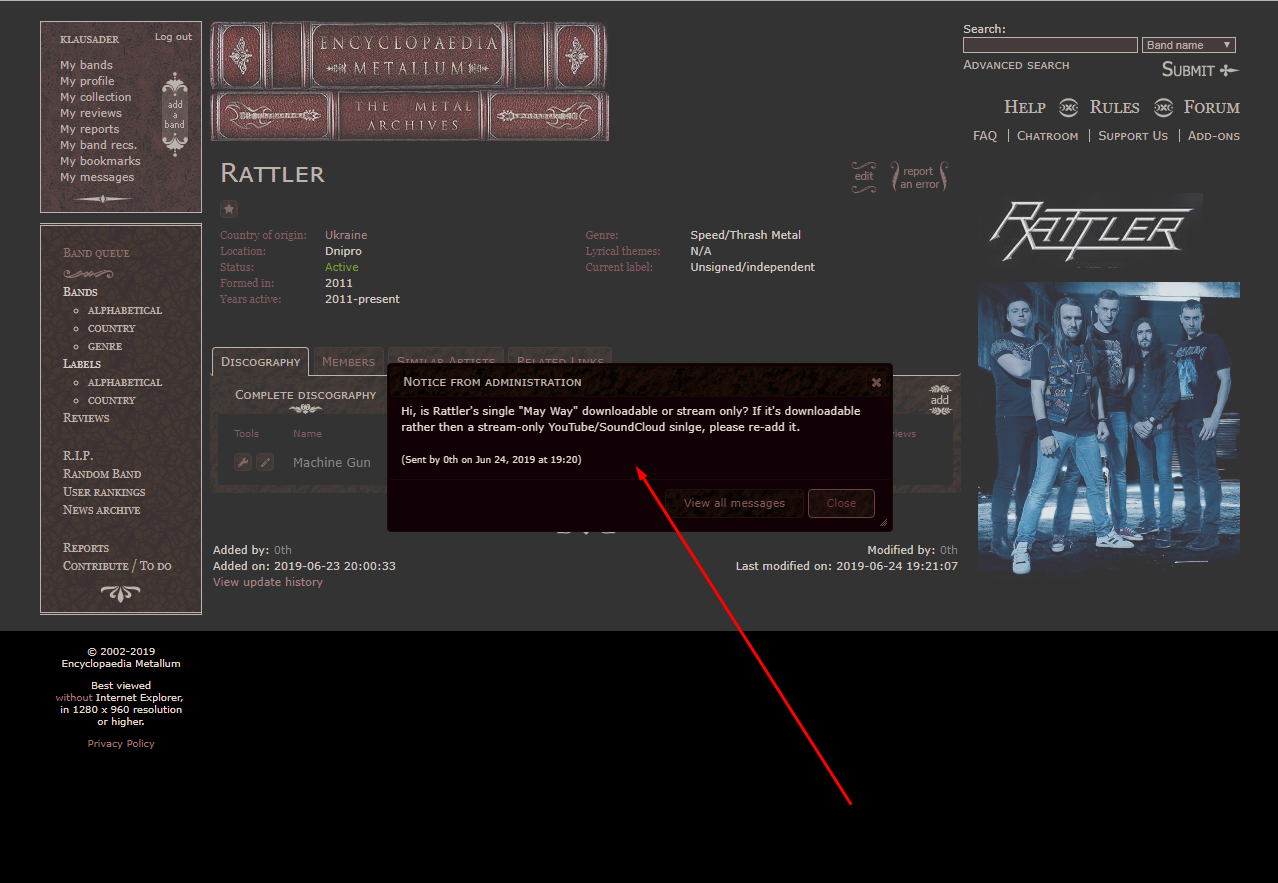
Task: Click the Submit search button
Action: click(x=1200, y=70)
